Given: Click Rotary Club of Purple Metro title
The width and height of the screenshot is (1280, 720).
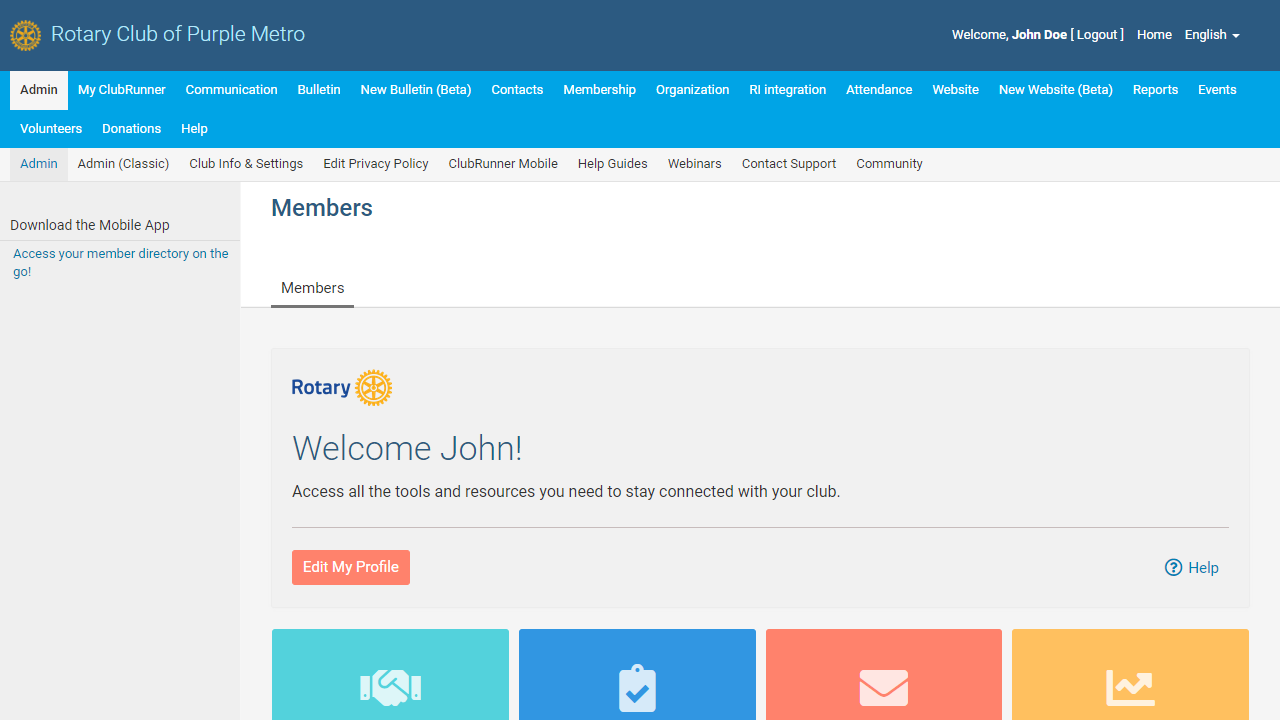Looking at the screenshot, I should click(x=178, y=35).
